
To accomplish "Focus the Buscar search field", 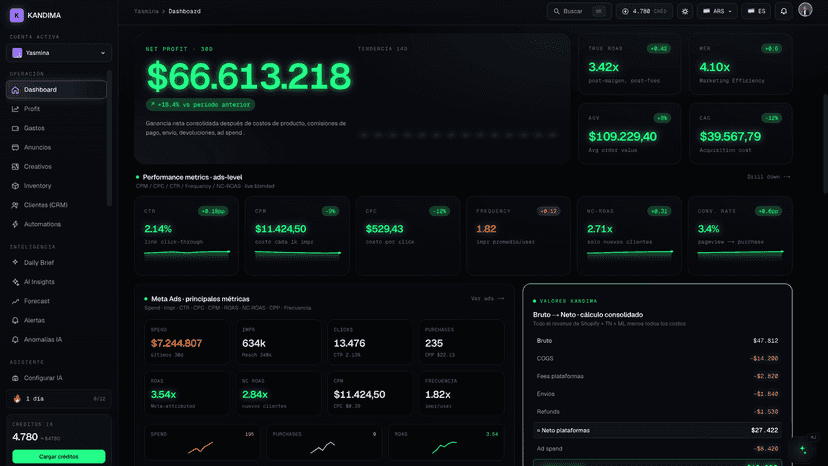I will [x=579, y=11].
